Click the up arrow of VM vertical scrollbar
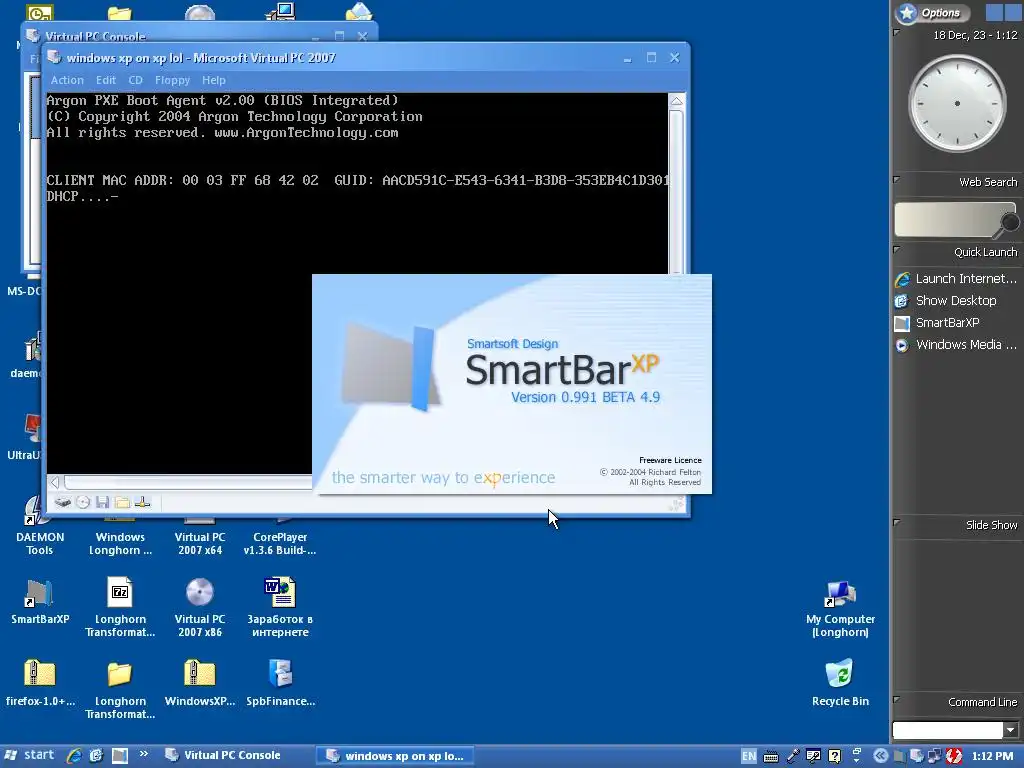 (x=677, y=101)
